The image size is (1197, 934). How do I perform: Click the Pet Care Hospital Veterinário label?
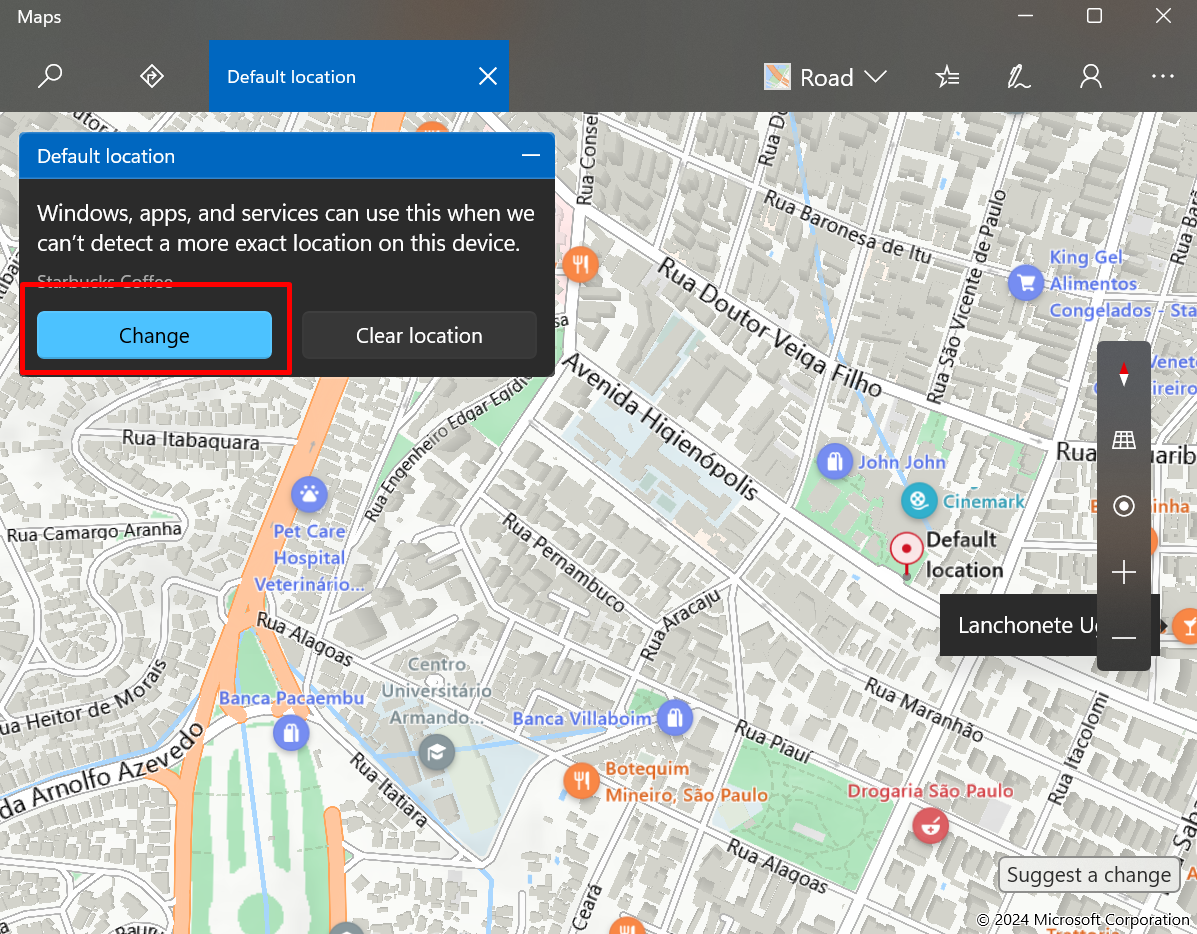pyautogui.click(x=309, y=557)
